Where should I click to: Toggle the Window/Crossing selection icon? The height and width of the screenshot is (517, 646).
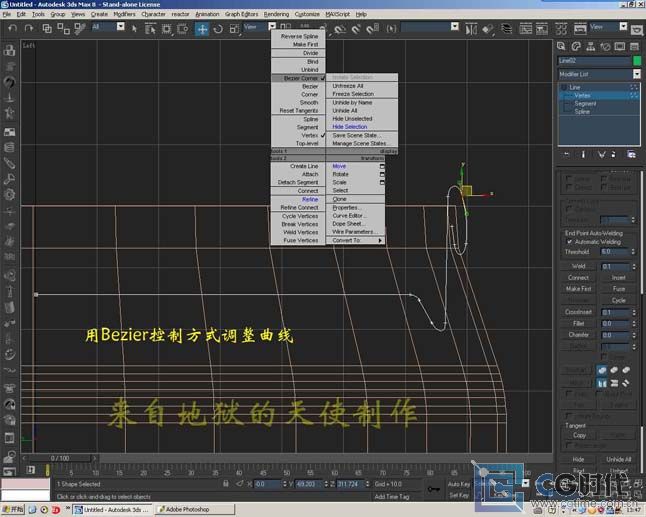pos(183,28)
